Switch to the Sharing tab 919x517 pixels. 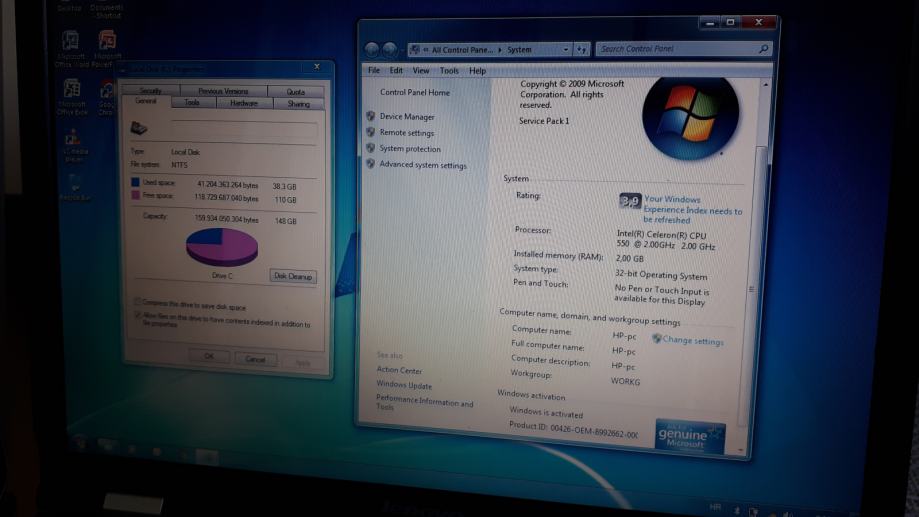click(x=298, y=104)
